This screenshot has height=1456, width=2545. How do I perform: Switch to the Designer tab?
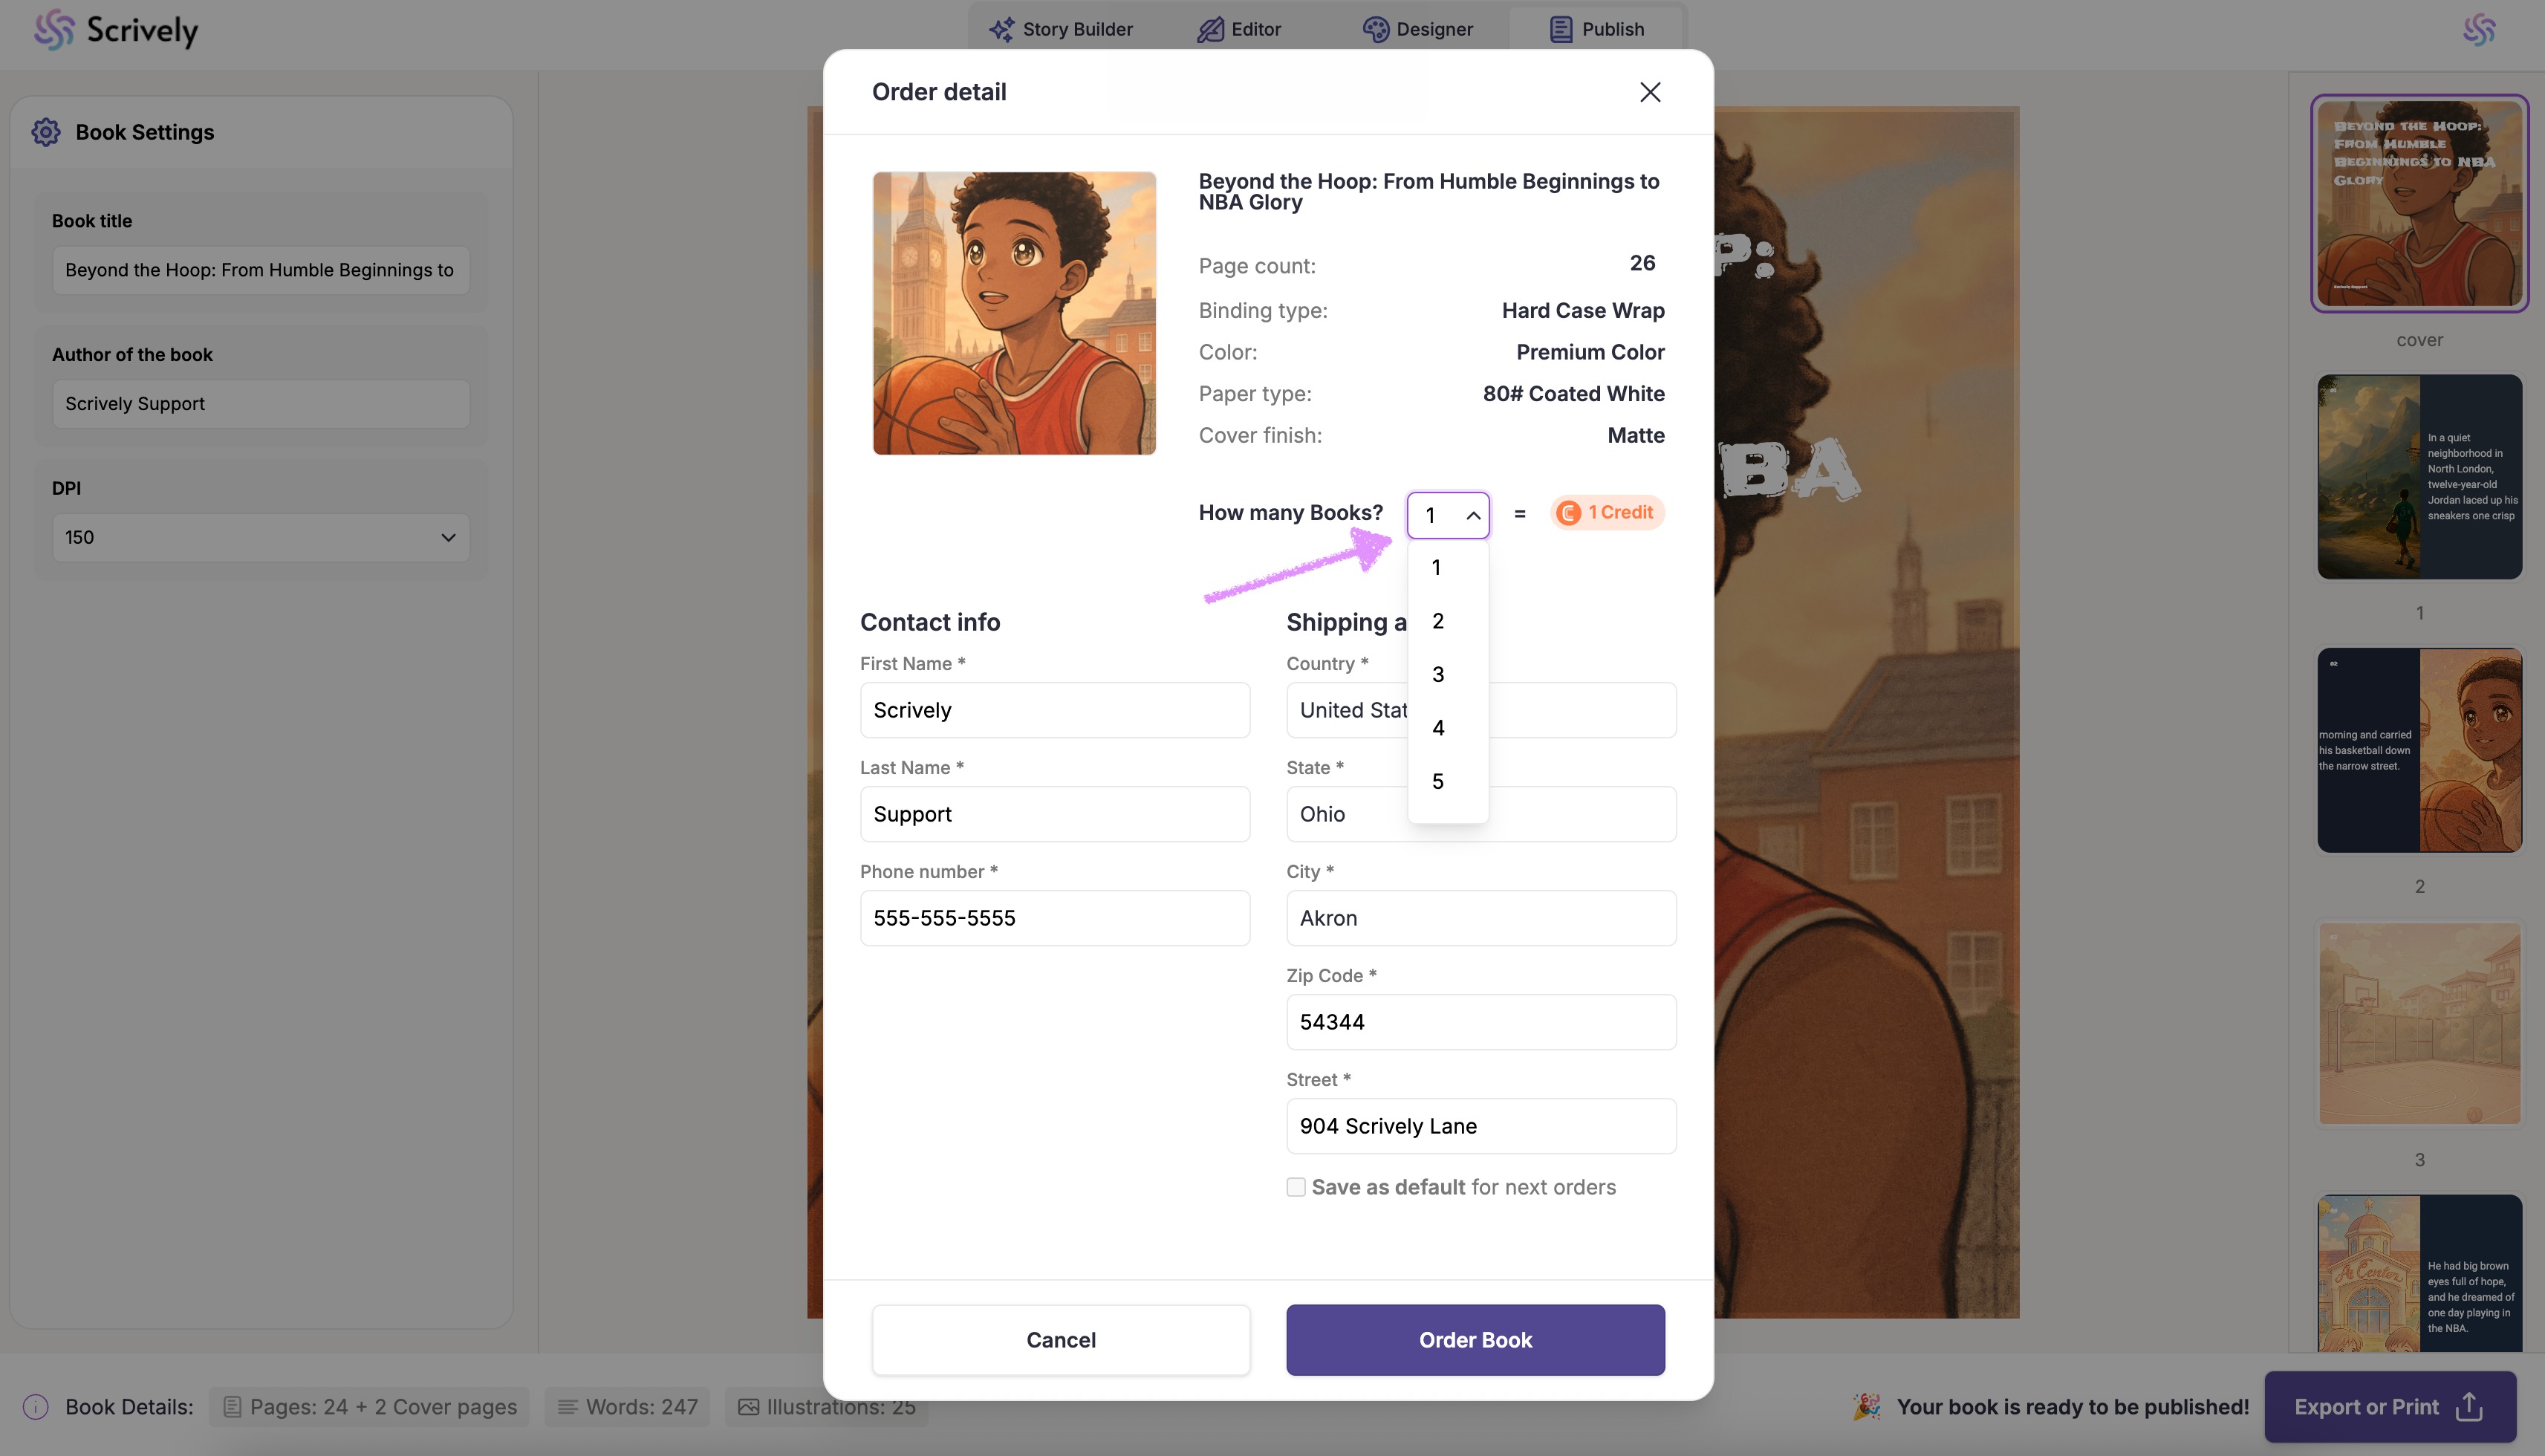1418,29
